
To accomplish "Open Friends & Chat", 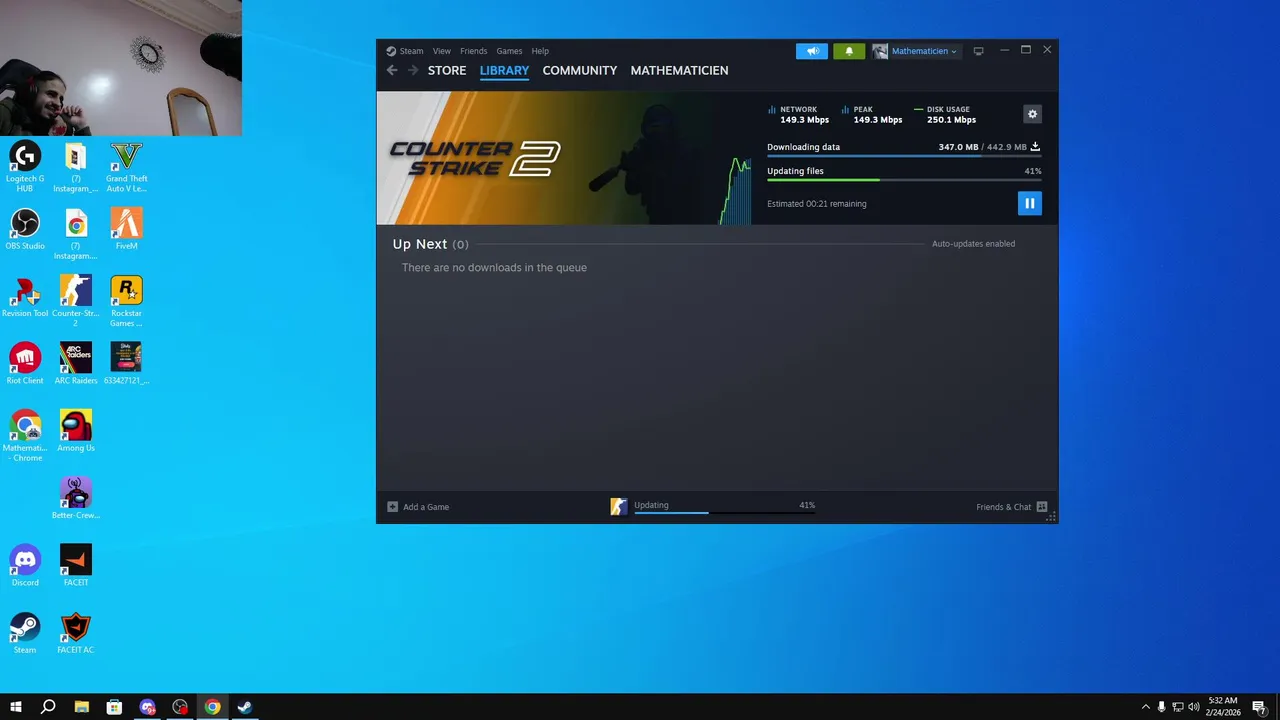I will 1011,507.
